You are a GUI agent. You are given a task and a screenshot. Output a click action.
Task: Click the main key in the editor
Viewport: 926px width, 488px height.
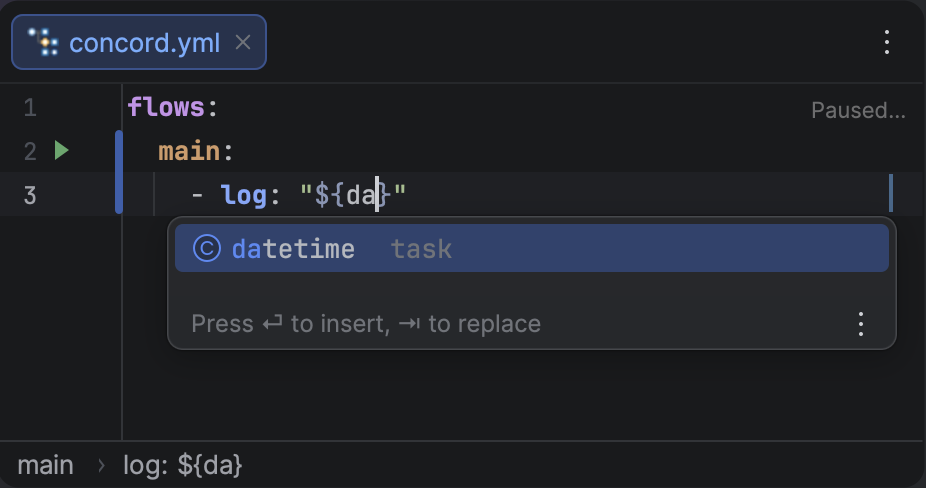(189, 151)
